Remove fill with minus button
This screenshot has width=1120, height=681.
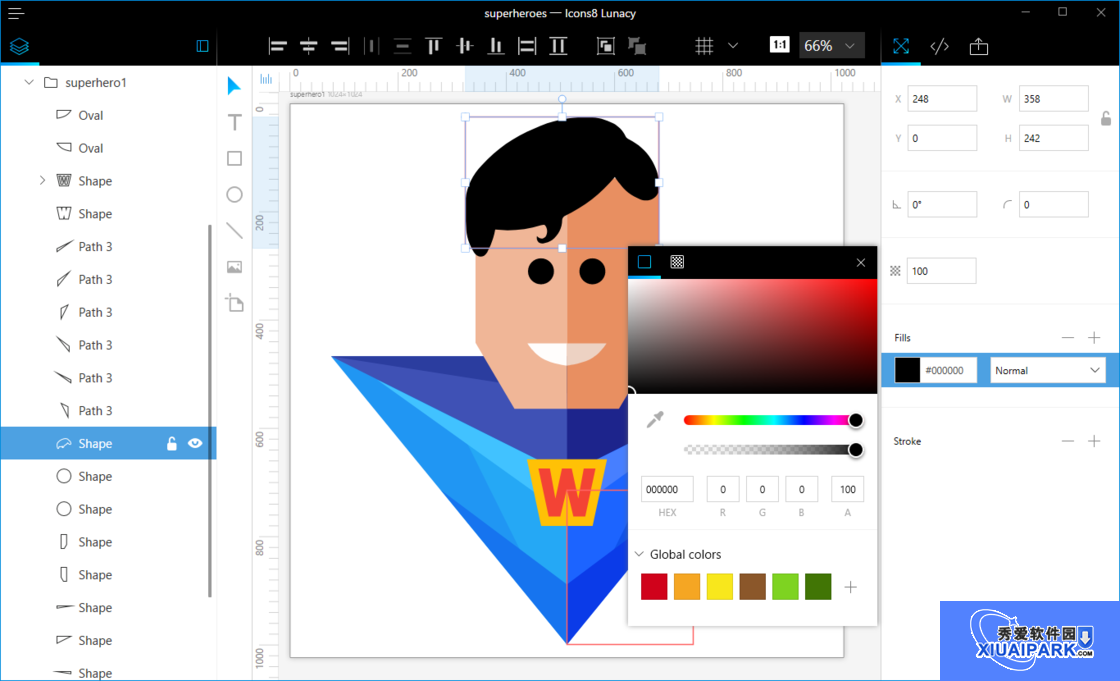point(1067,337)
